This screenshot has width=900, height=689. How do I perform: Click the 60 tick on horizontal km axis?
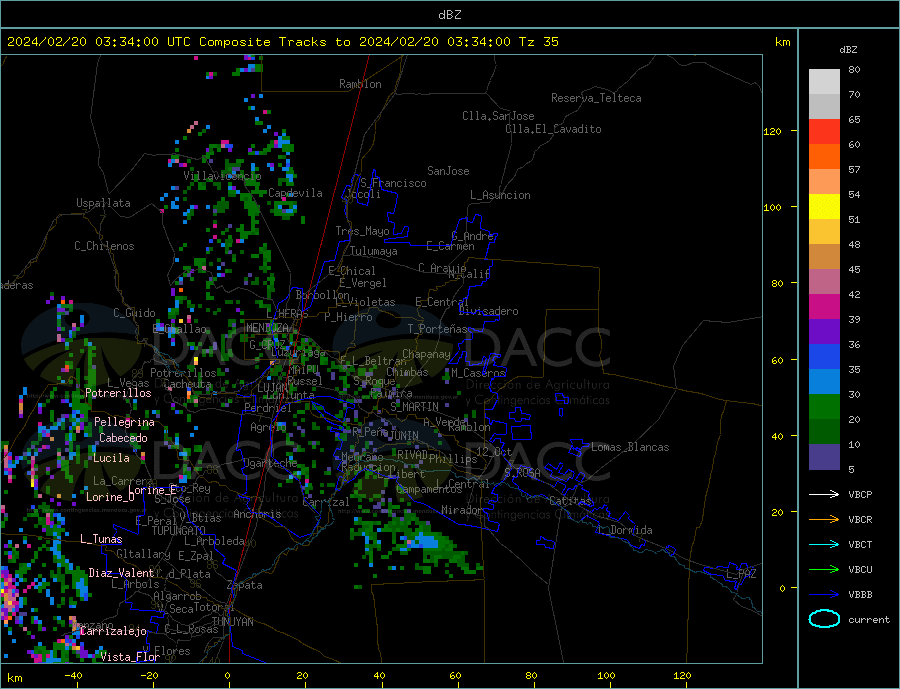[455, 676]
